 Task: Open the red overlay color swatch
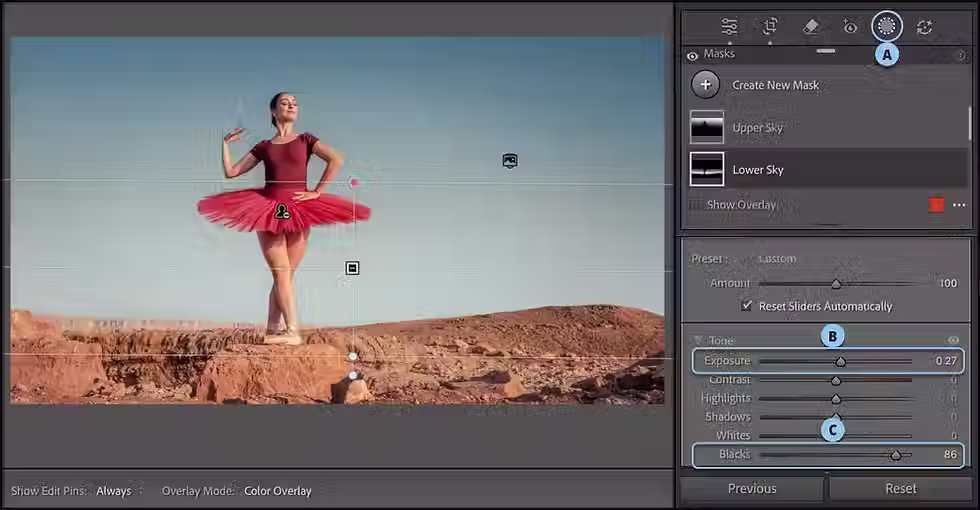click(936, 204)
